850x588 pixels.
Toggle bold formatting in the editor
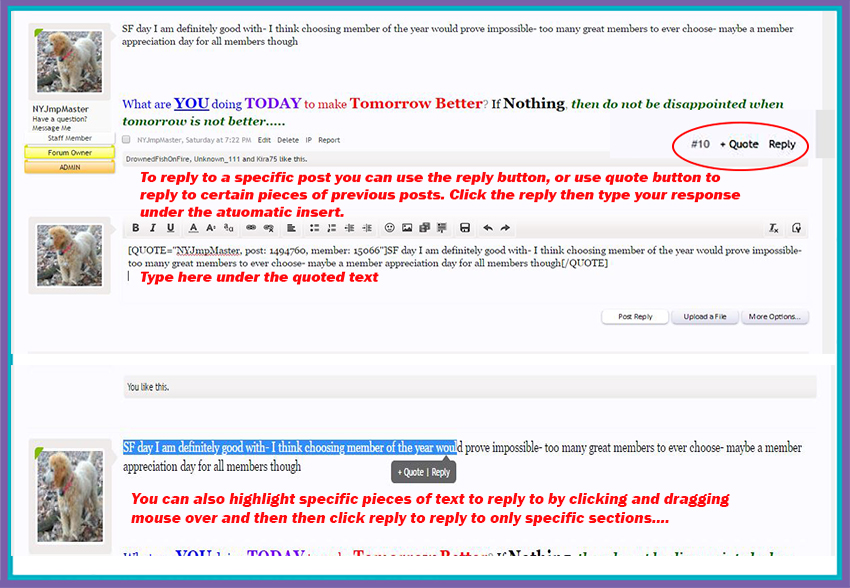136,228
